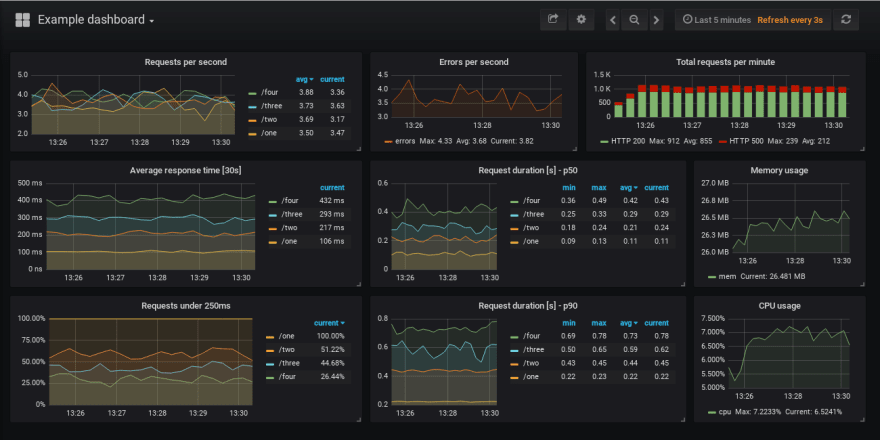The image size is (880, 440).
Task: Open Request duration [s] - p50 panel menu
Action: pos(528,170)
